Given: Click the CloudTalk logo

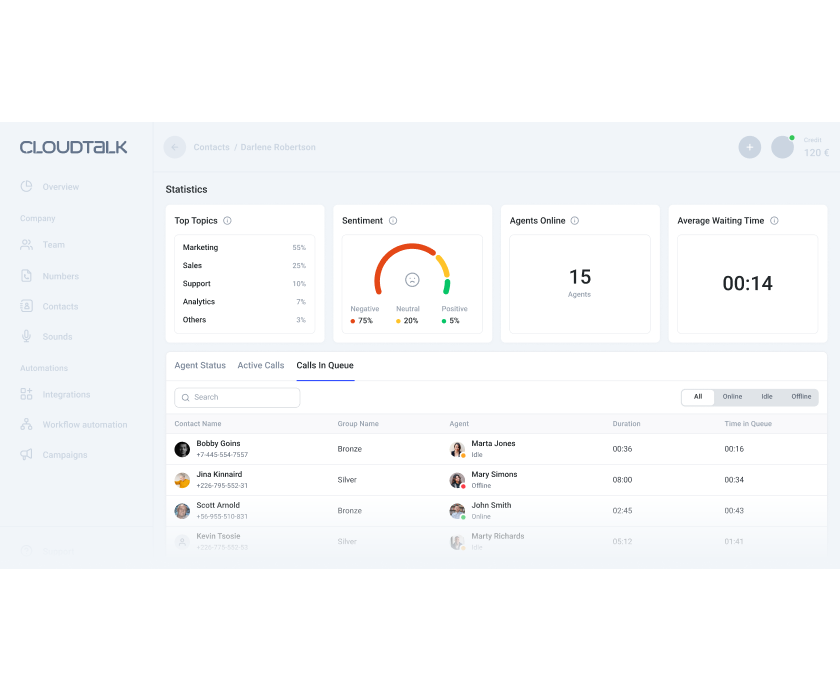Looking at the screenshot, I should 74,147.
